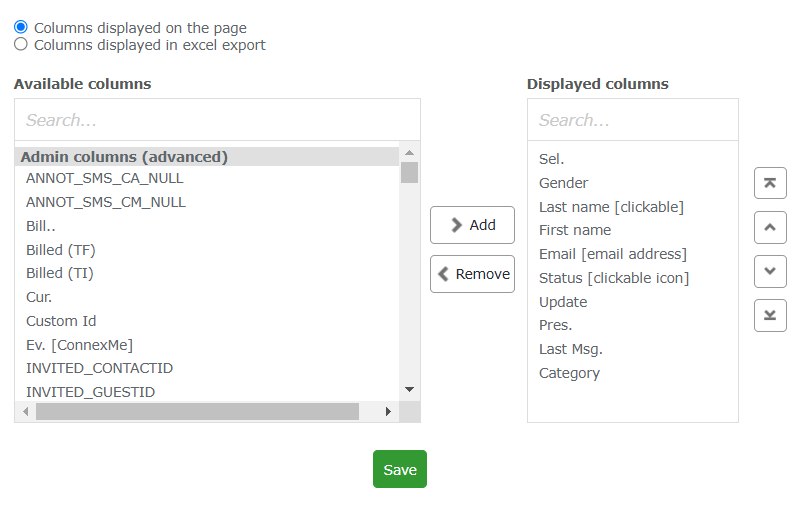The image size is (795, 505).
Task: Focus the Available columns search field
Action: click(217, 120)
